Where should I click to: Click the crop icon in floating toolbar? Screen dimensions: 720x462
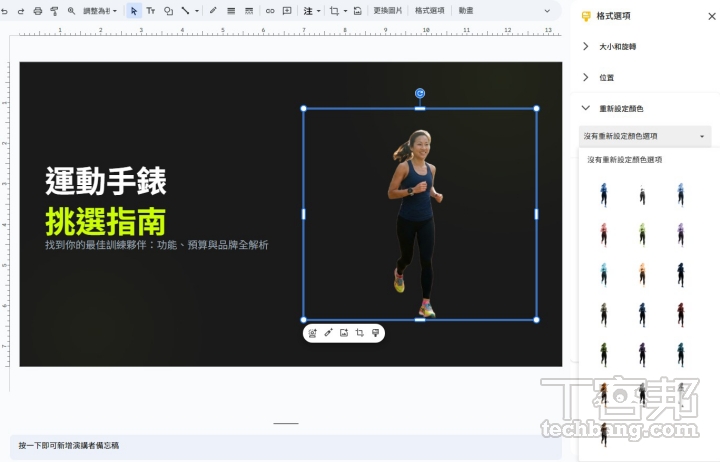pyautogui.click(x=360, y=333)
